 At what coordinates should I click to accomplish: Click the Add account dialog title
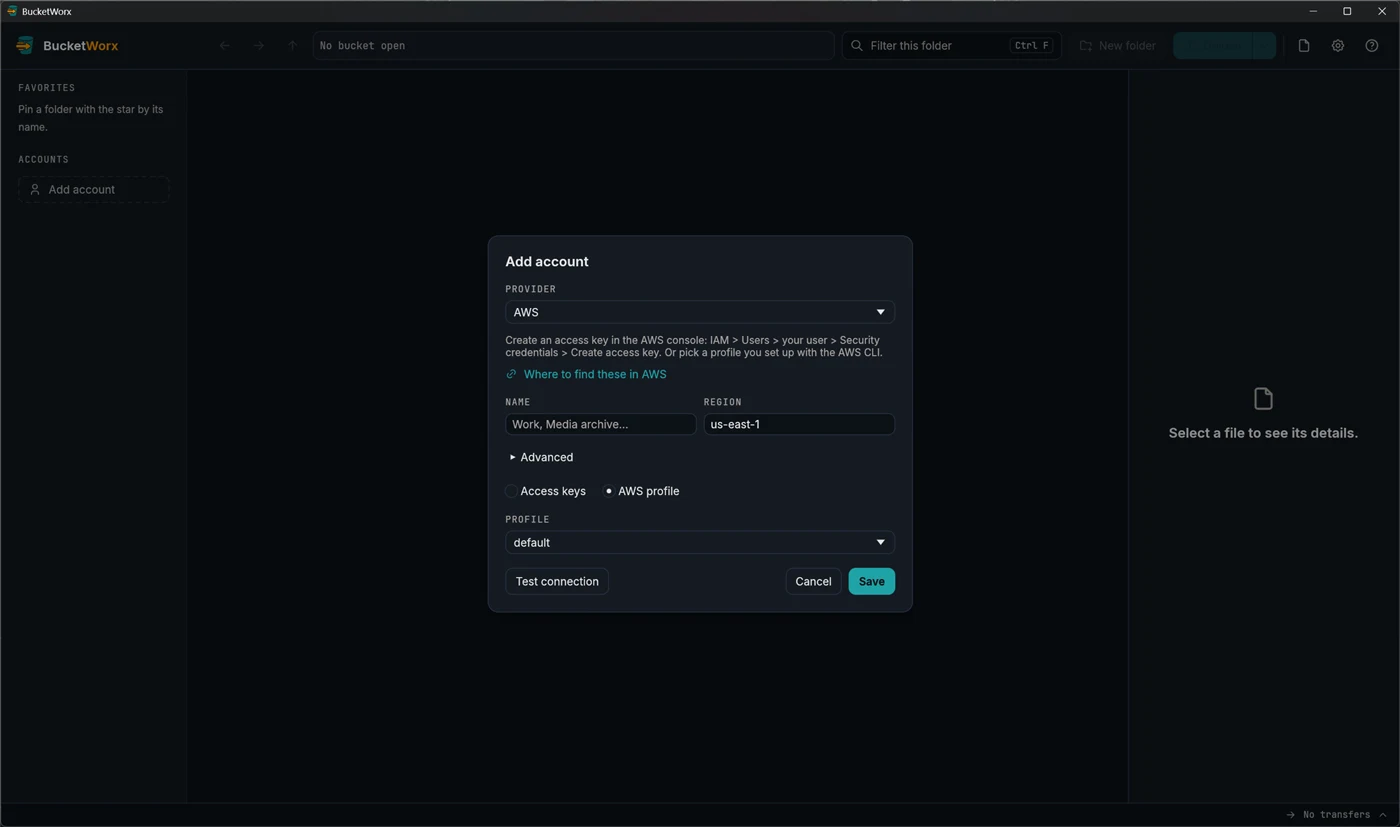tap(547, 261)
